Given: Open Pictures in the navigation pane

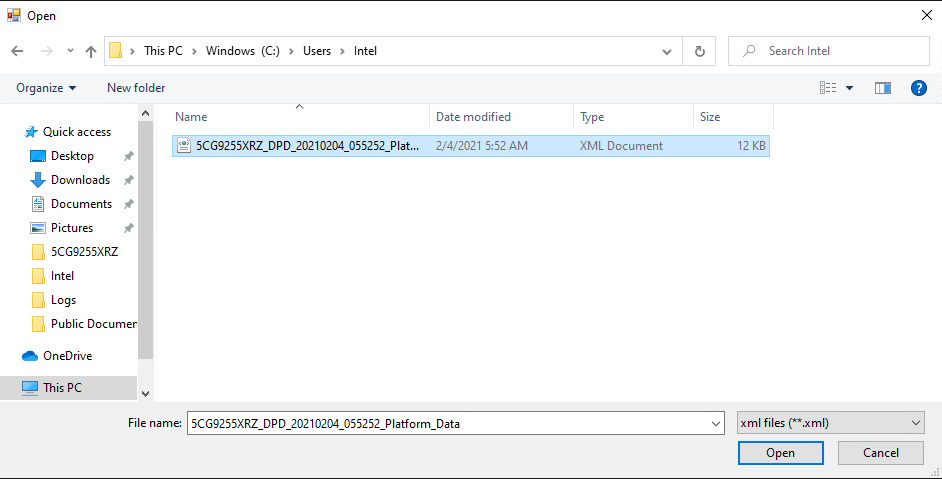Looking at the screenshot, I should 72,228.
